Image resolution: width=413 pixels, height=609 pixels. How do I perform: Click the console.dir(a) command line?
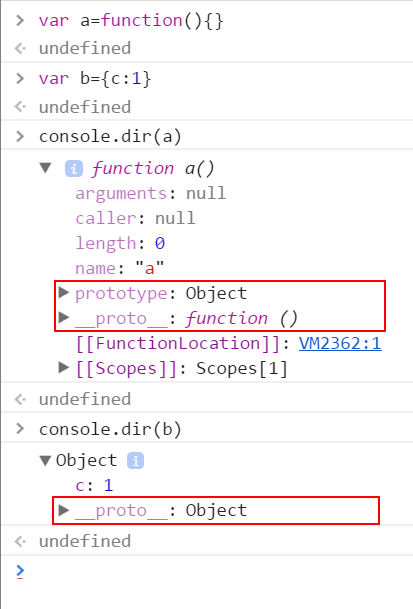point(110,136)
